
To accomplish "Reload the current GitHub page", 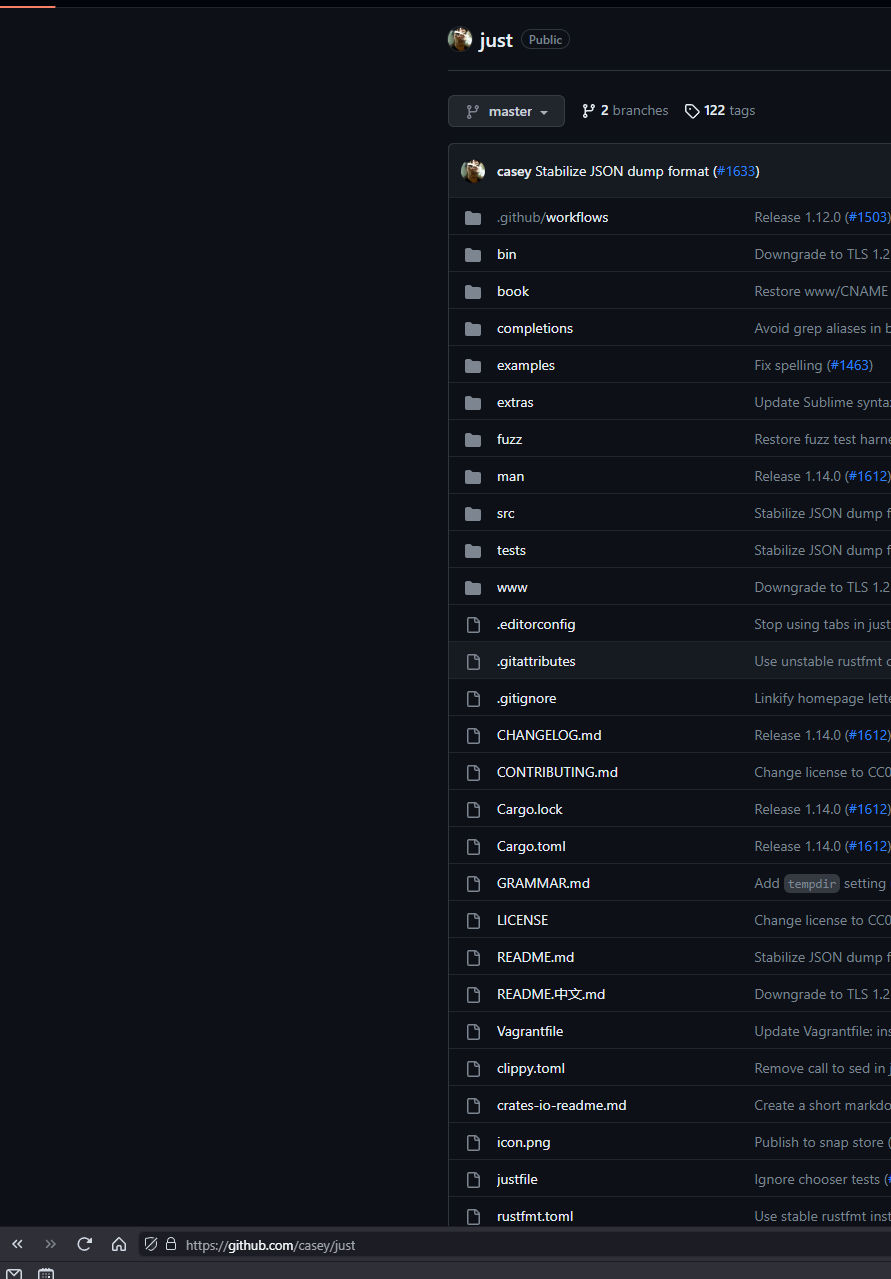I will tap(85, 1244).
